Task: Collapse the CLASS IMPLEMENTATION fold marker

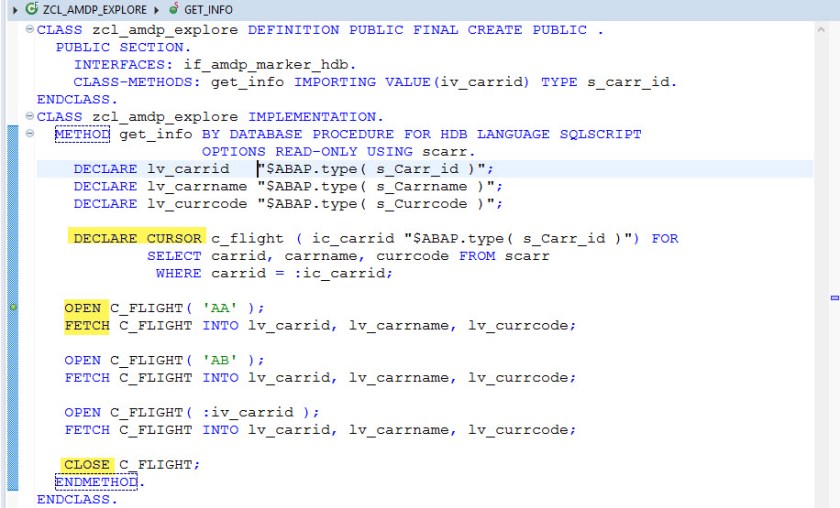Action: click(30, 116)
